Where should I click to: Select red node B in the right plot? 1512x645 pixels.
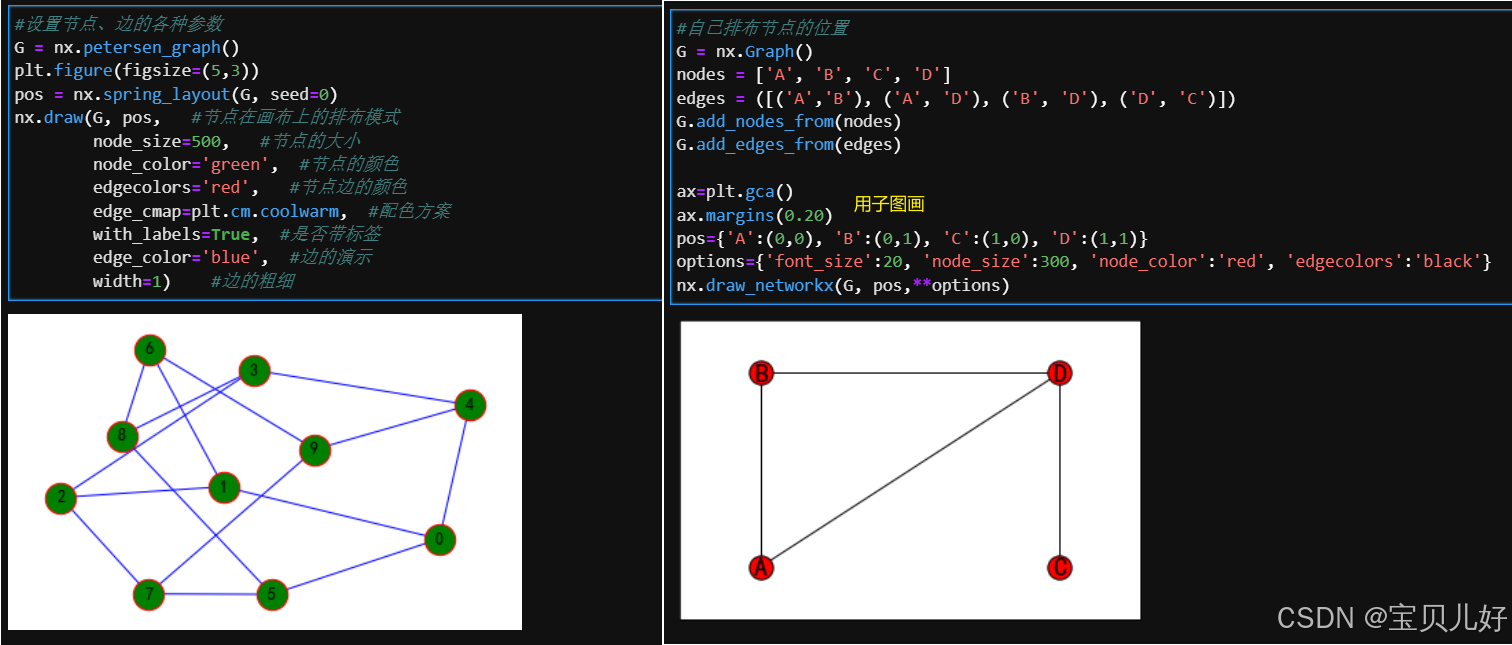point(762,374)
